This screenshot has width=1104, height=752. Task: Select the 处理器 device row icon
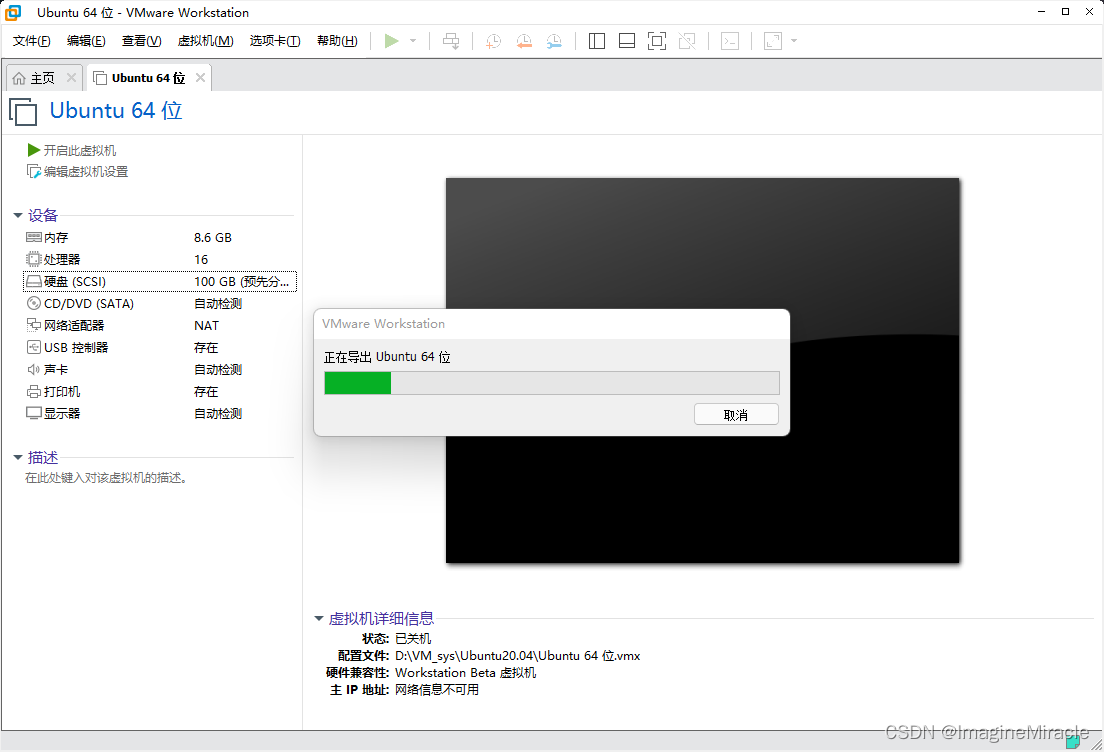34,259
